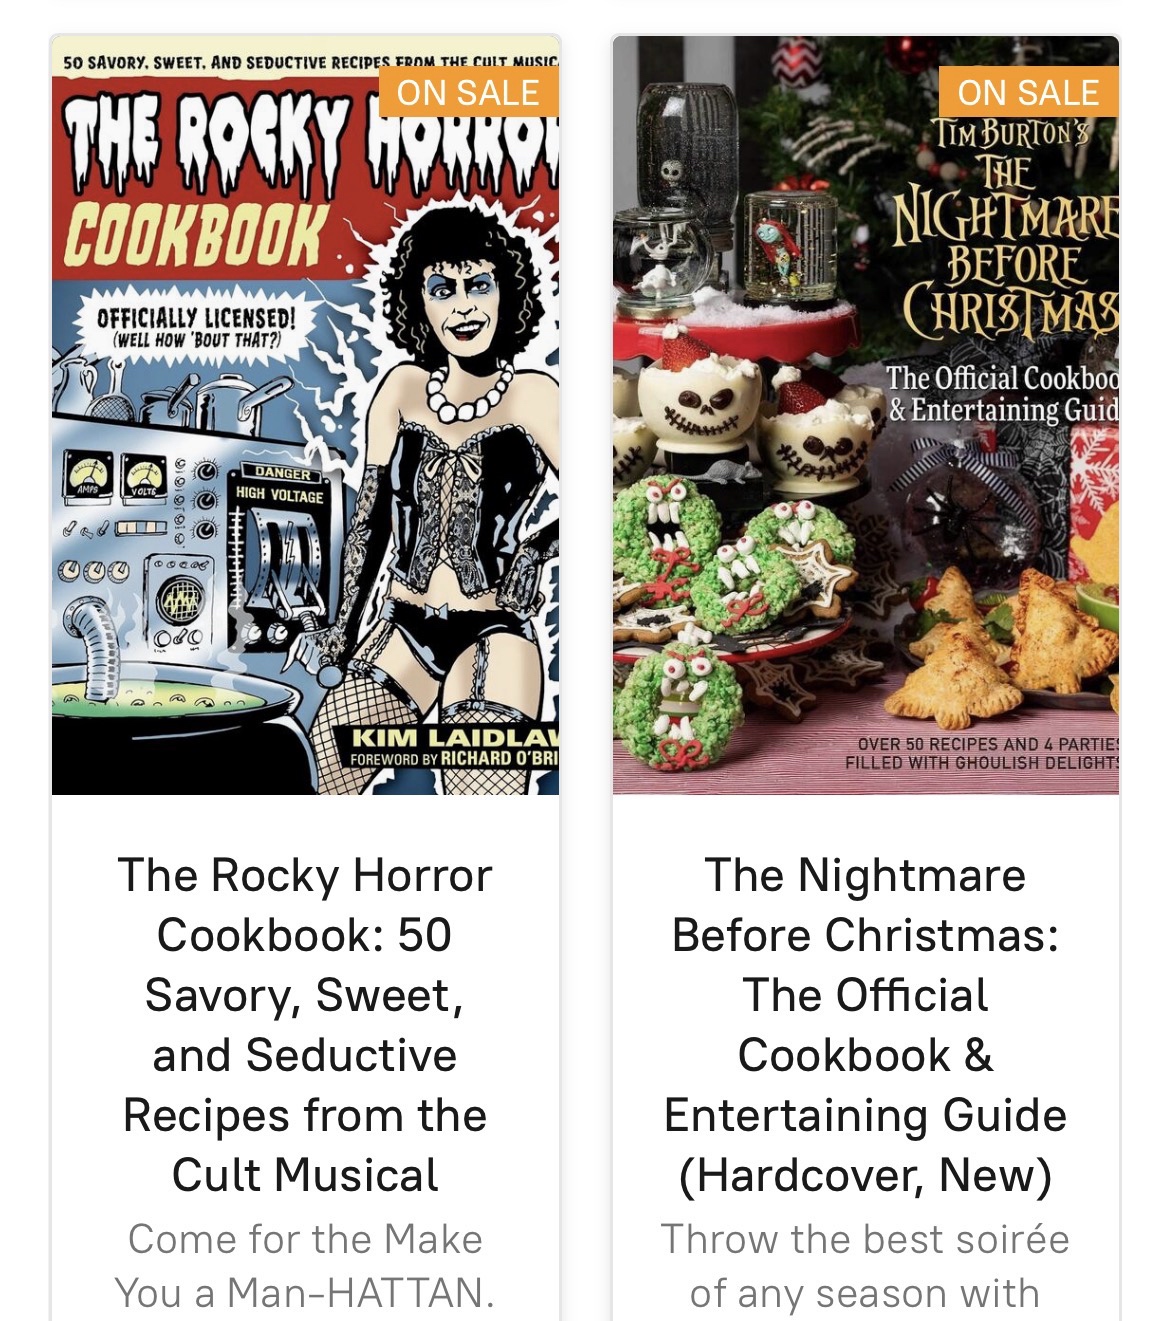Click the 'Officially Licensed!' burst on the cover

point(197,327)
